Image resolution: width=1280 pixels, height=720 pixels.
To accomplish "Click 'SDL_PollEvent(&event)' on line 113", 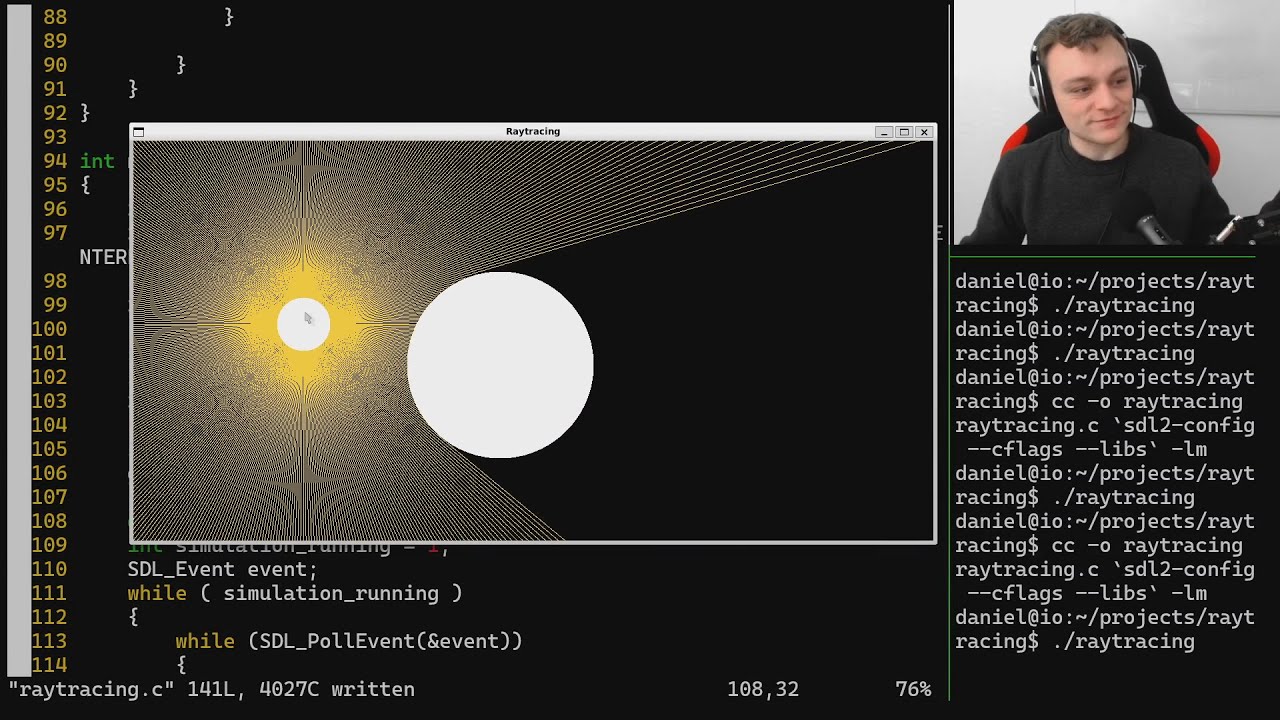I will pyautogui.click(x=385, y=641).
